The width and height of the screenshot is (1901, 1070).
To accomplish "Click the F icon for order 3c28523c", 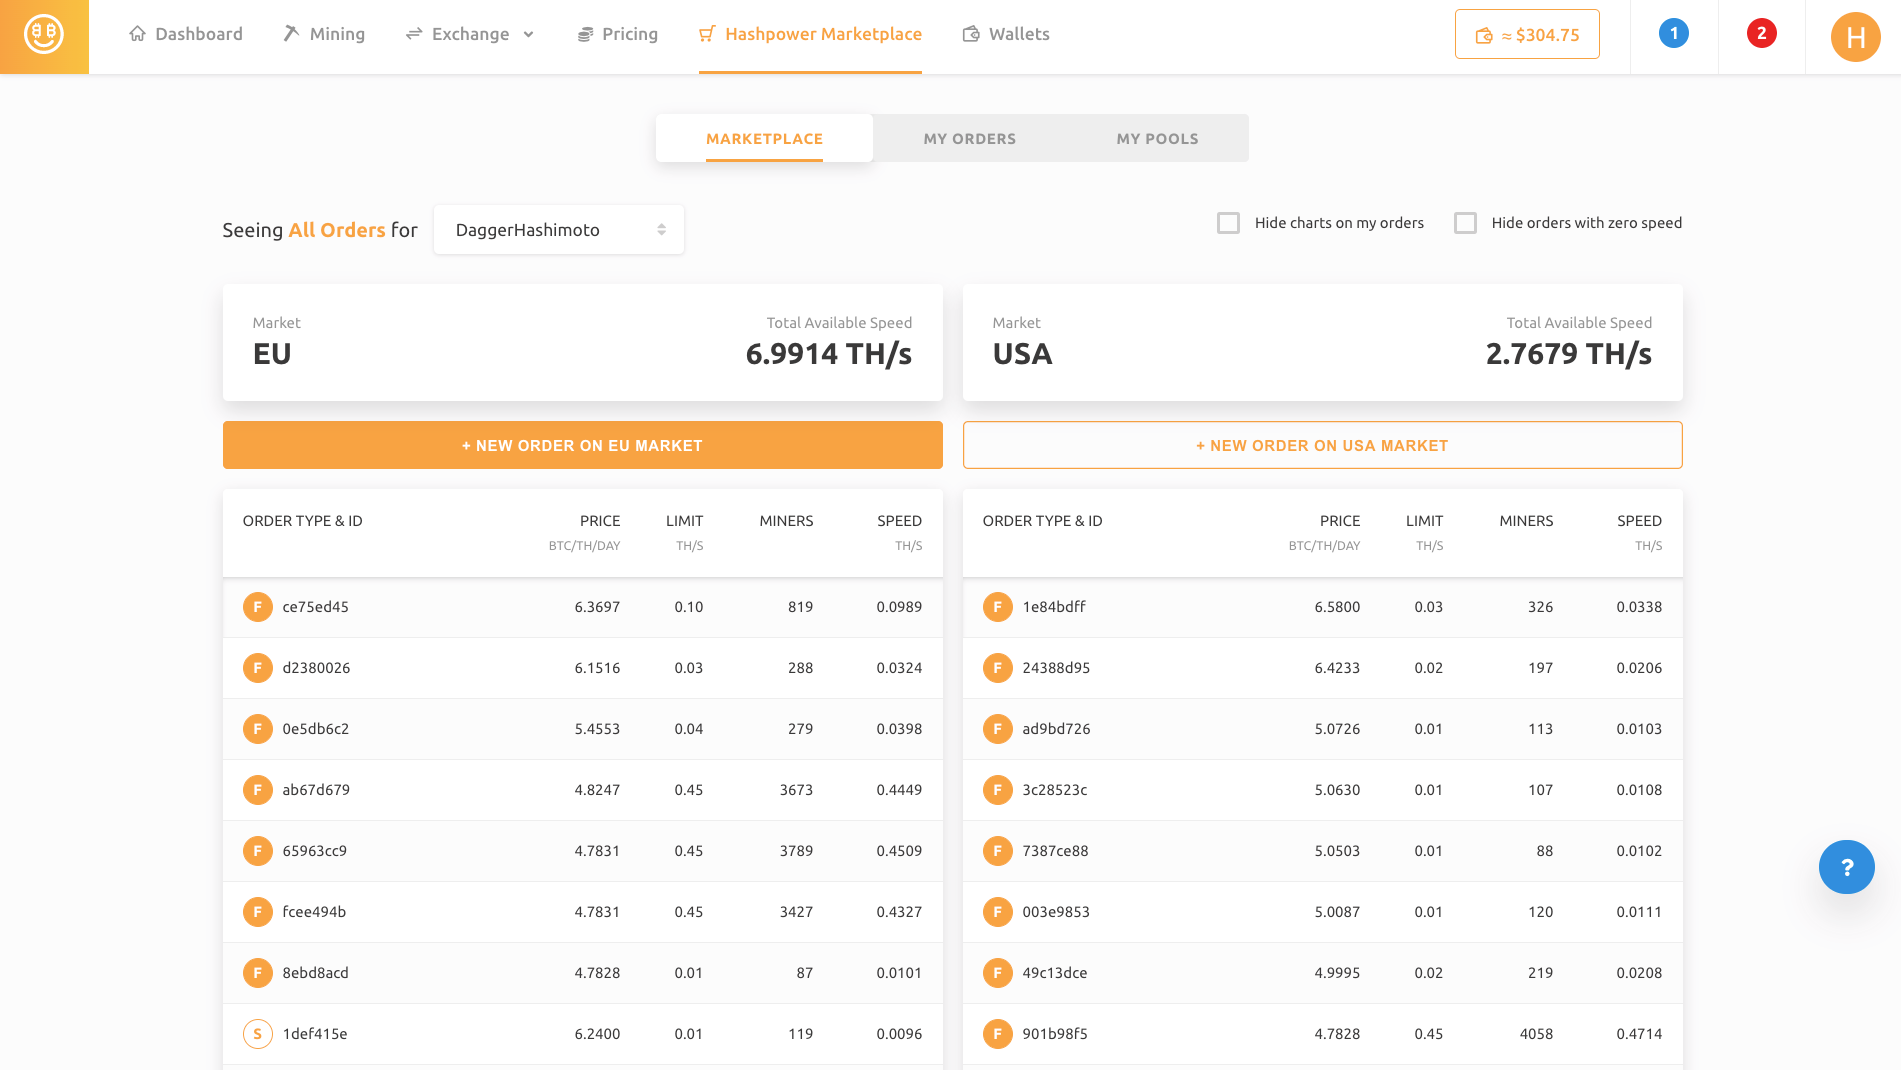I will click(998, 790).
